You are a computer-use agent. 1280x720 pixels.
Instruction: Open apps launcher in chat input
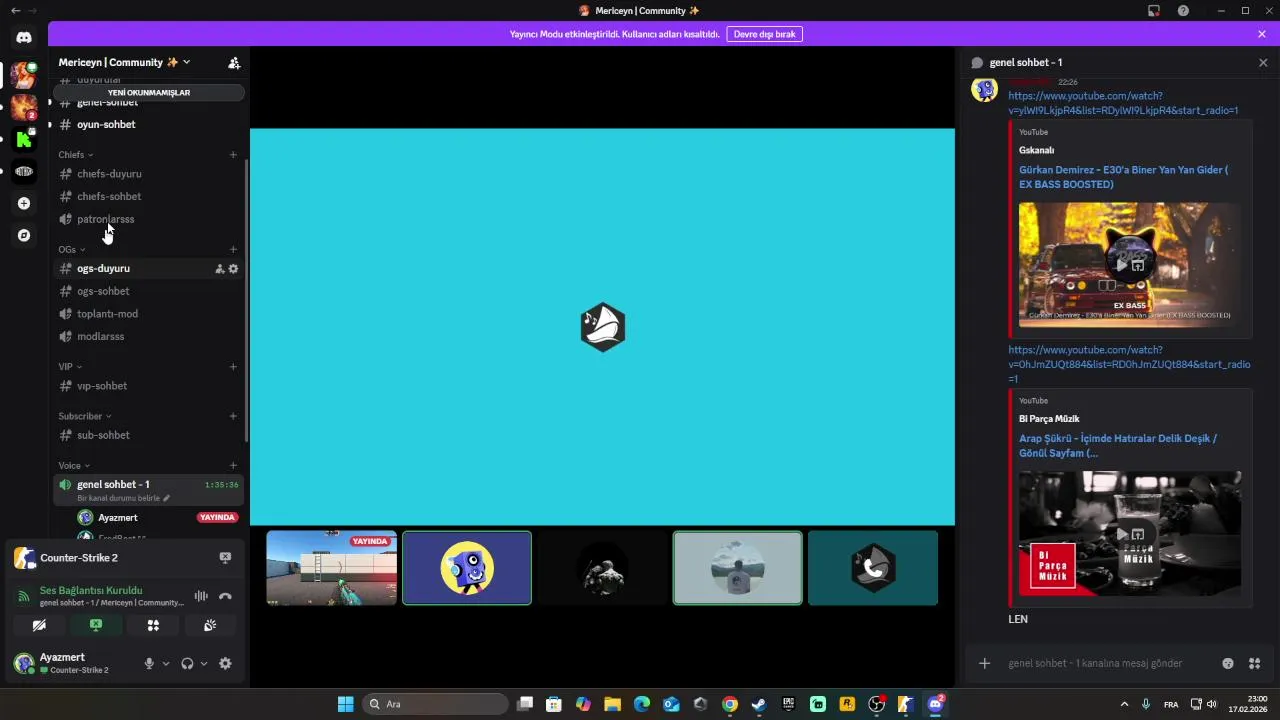pos(1255,663)
